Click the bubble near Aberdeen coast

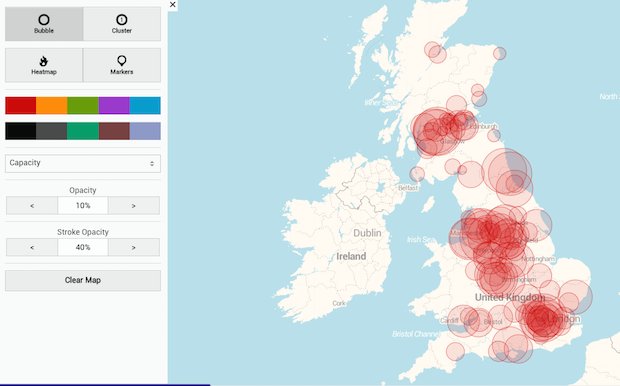pyautogui.click(x=499, y=53)
